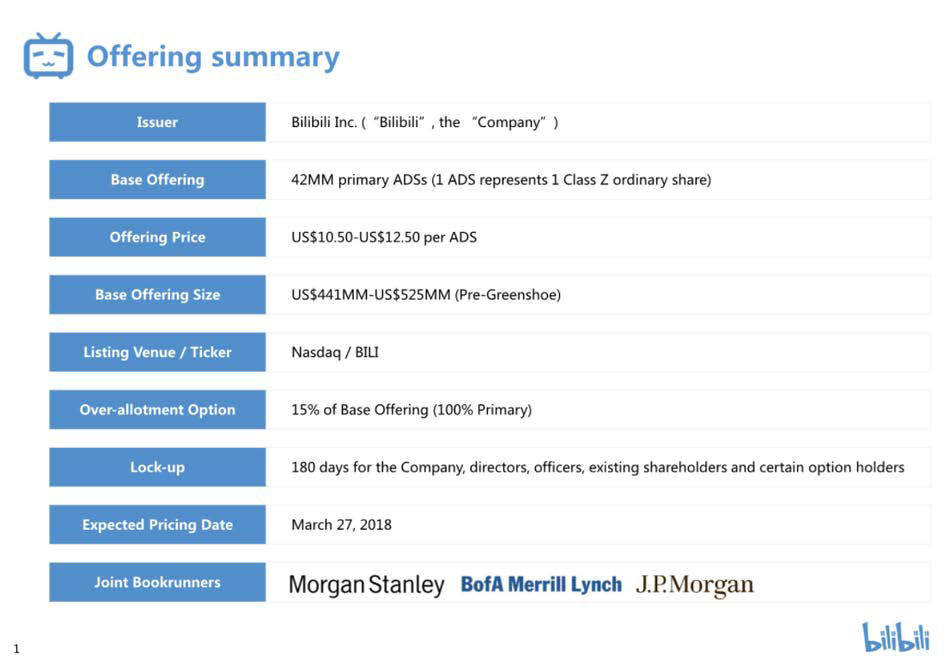Click the Bilibili TV mascot icon
The width and height of the screenshot is (950, 667).
(48, 56)
